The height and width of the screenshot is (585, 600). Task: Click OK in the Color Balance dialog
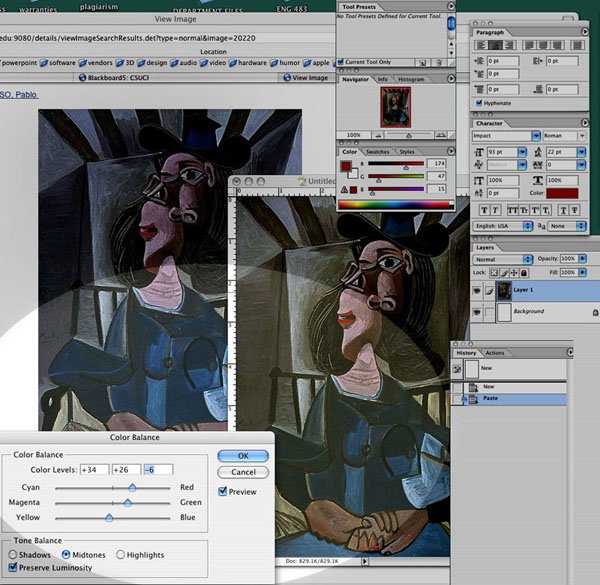click(x=243, y=456)
